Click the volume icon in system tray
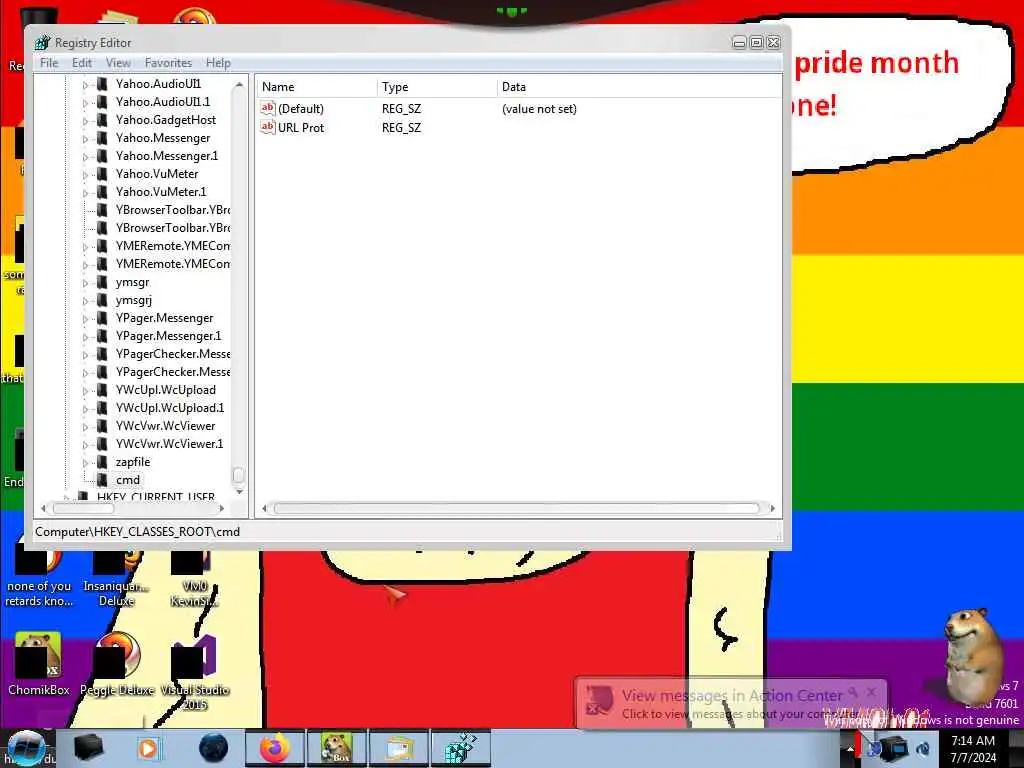This screenshot has width=1024, height=768. click(x=922, y=748)
